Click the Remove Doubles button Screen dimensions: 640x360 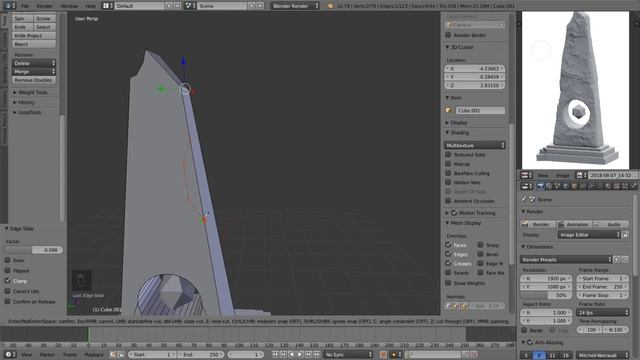pyautogui.click(x=34, y=80)
